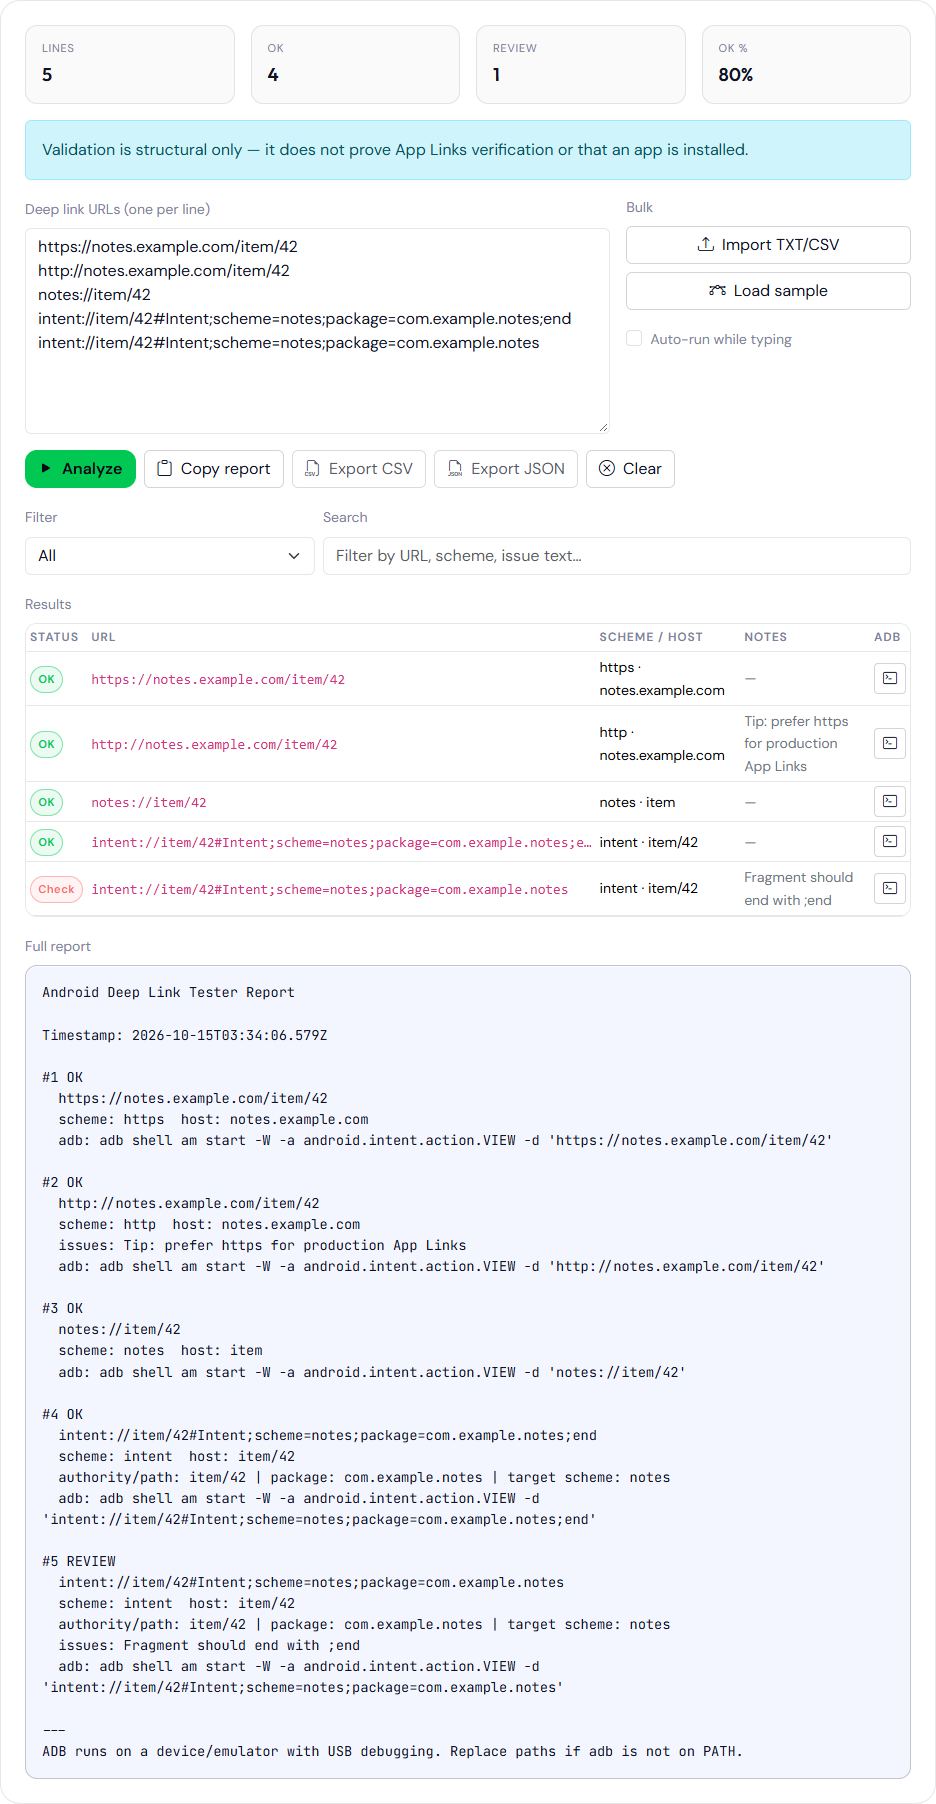Image resolution: width=936 pixels, height=1804 pixels.
Task: Copy ADB command for http://notes.example.com/item/42
Action: pos(889,743)
